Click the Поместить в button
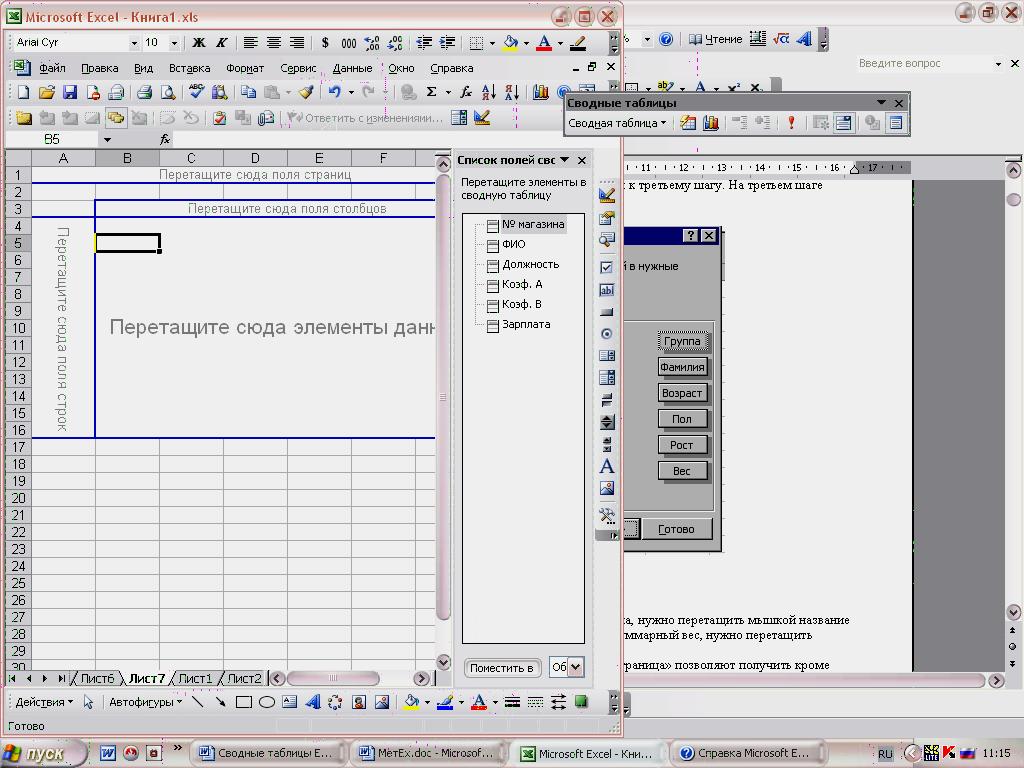Screen dimensions: 1024x768 tap(502, 667)
